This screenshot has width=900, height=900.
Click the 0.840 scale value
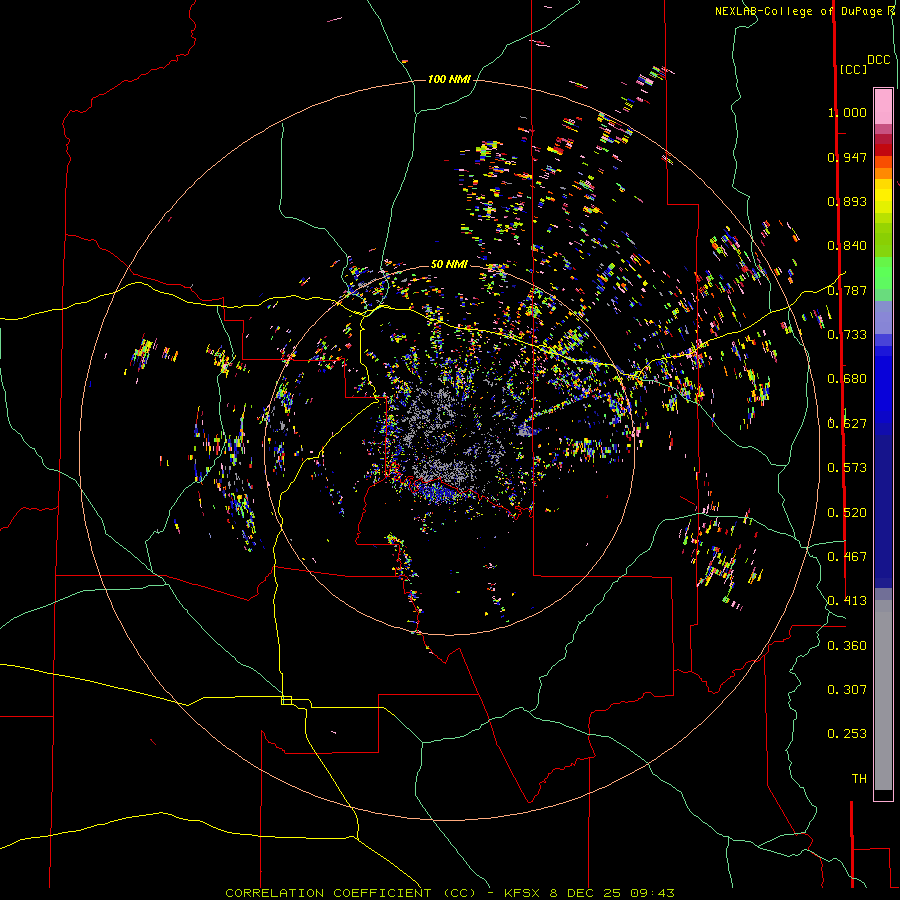(847, 246)
